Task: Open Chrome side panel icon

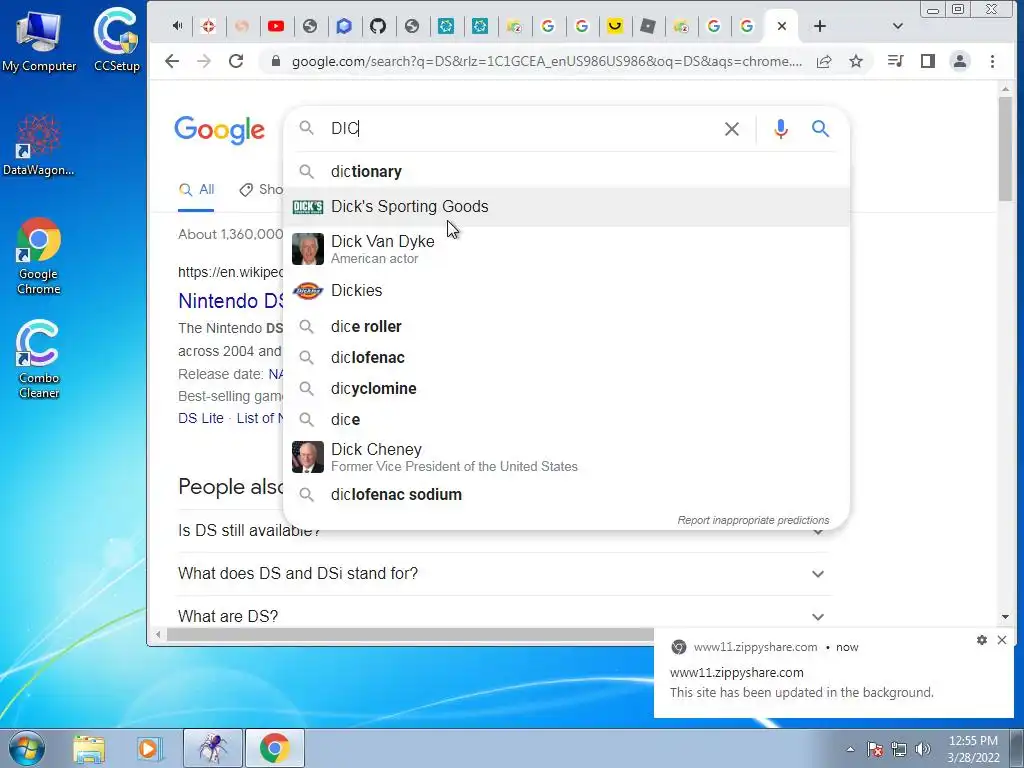Action: (x=927, y=61)
